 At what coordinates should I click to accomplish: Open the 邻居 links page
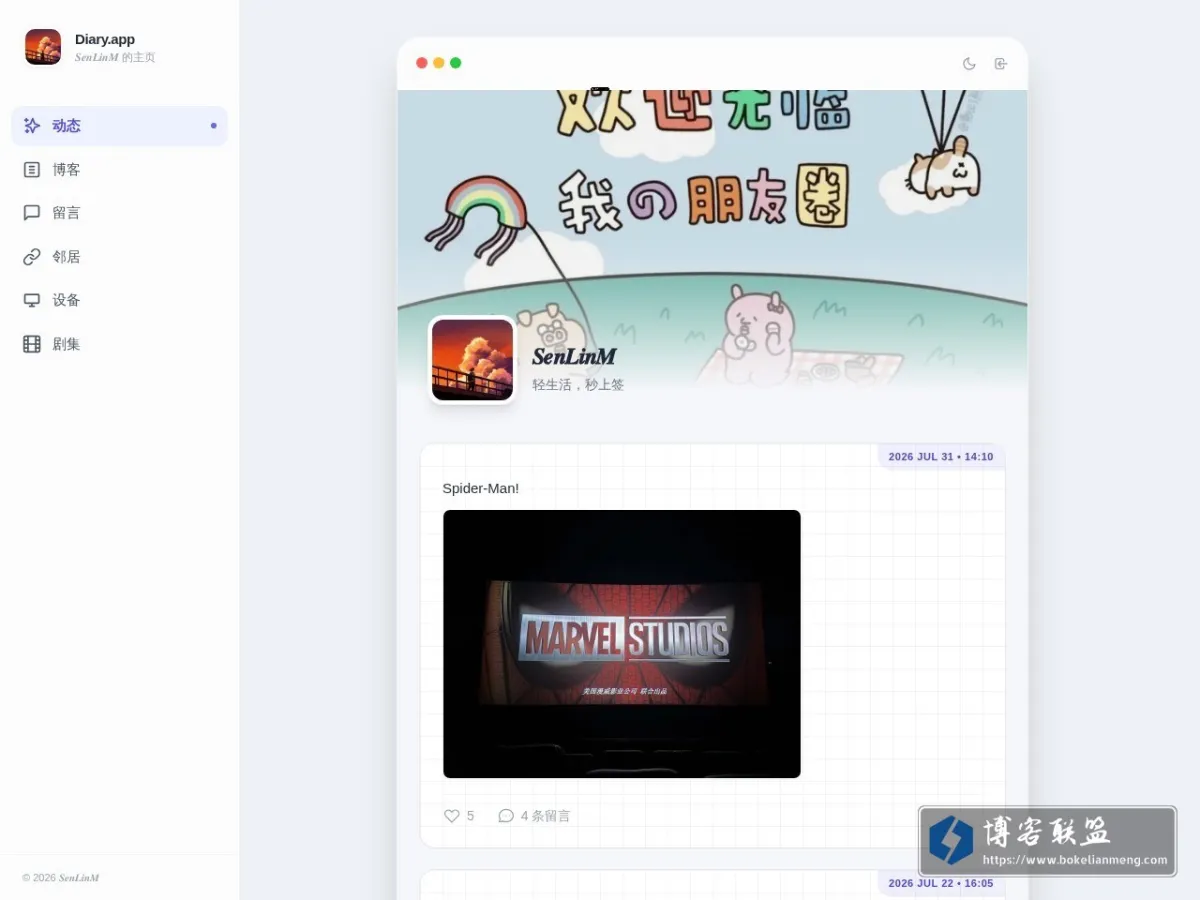coord(120,257)
